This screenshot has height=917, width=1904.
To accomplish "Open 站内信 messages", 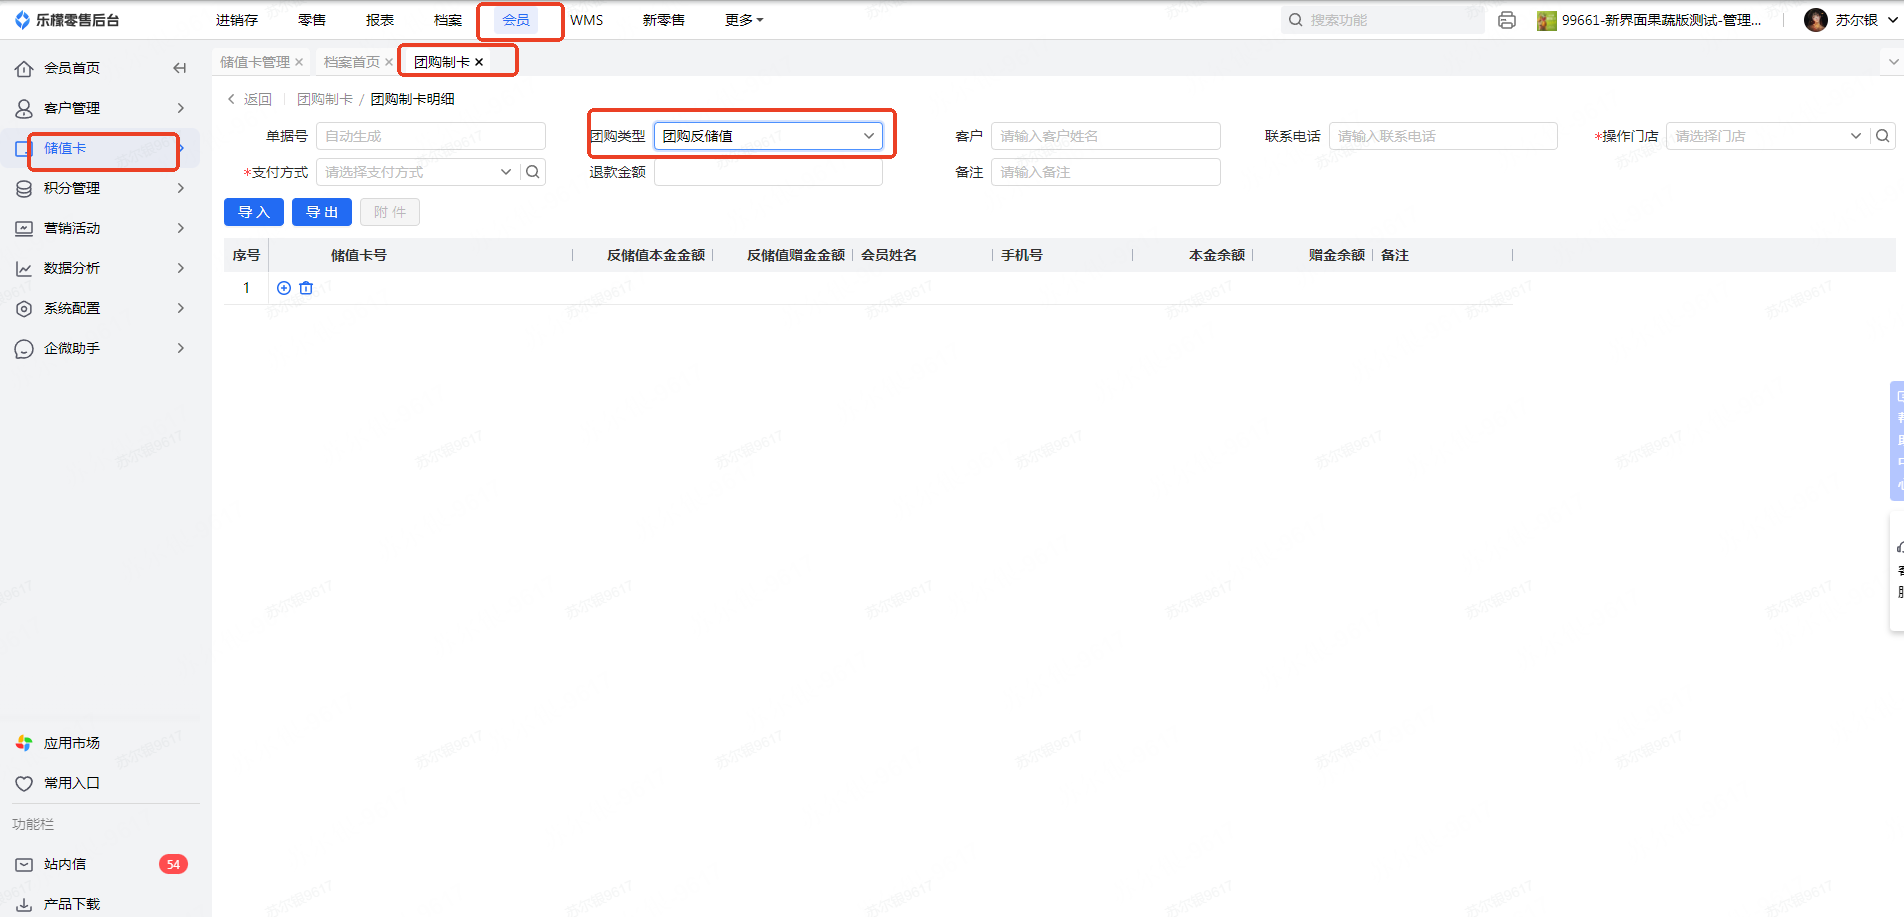I will 65,864.
